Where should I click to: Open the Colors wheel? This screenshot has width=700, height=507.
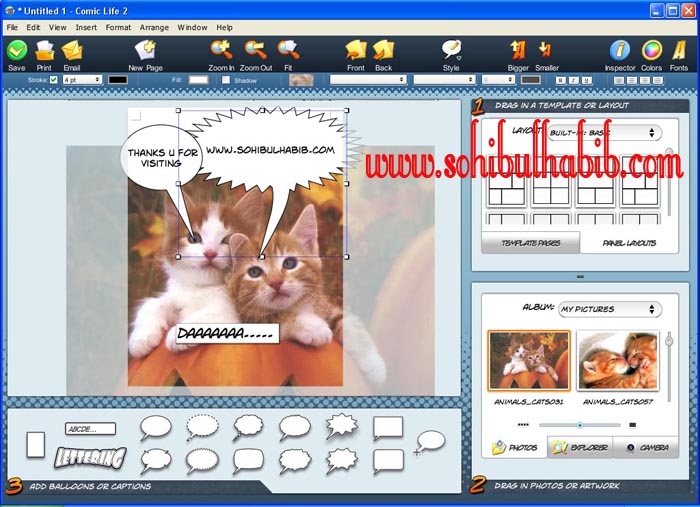651,50
